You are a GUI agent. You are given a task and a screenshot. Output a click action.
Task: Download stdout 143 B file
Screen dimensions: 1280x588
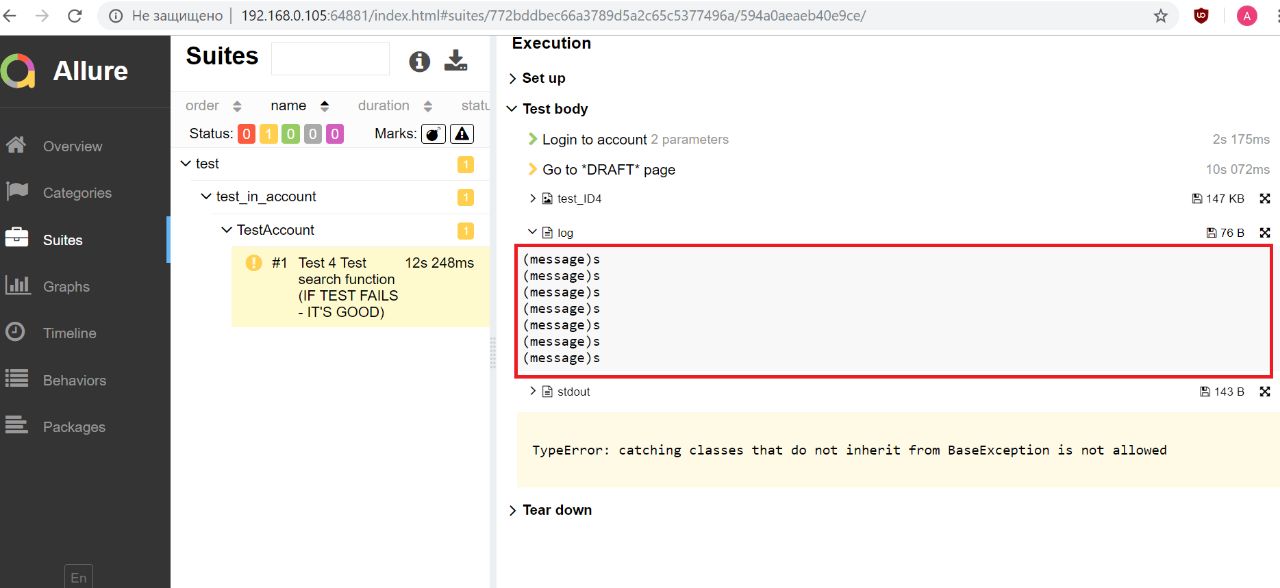[1222, 392]
